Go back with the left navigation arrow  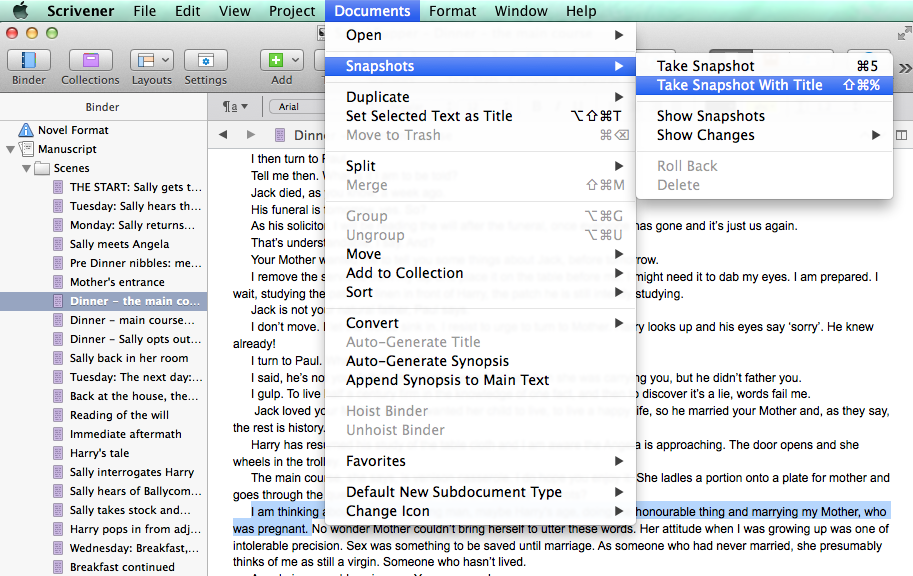point(222,135)
